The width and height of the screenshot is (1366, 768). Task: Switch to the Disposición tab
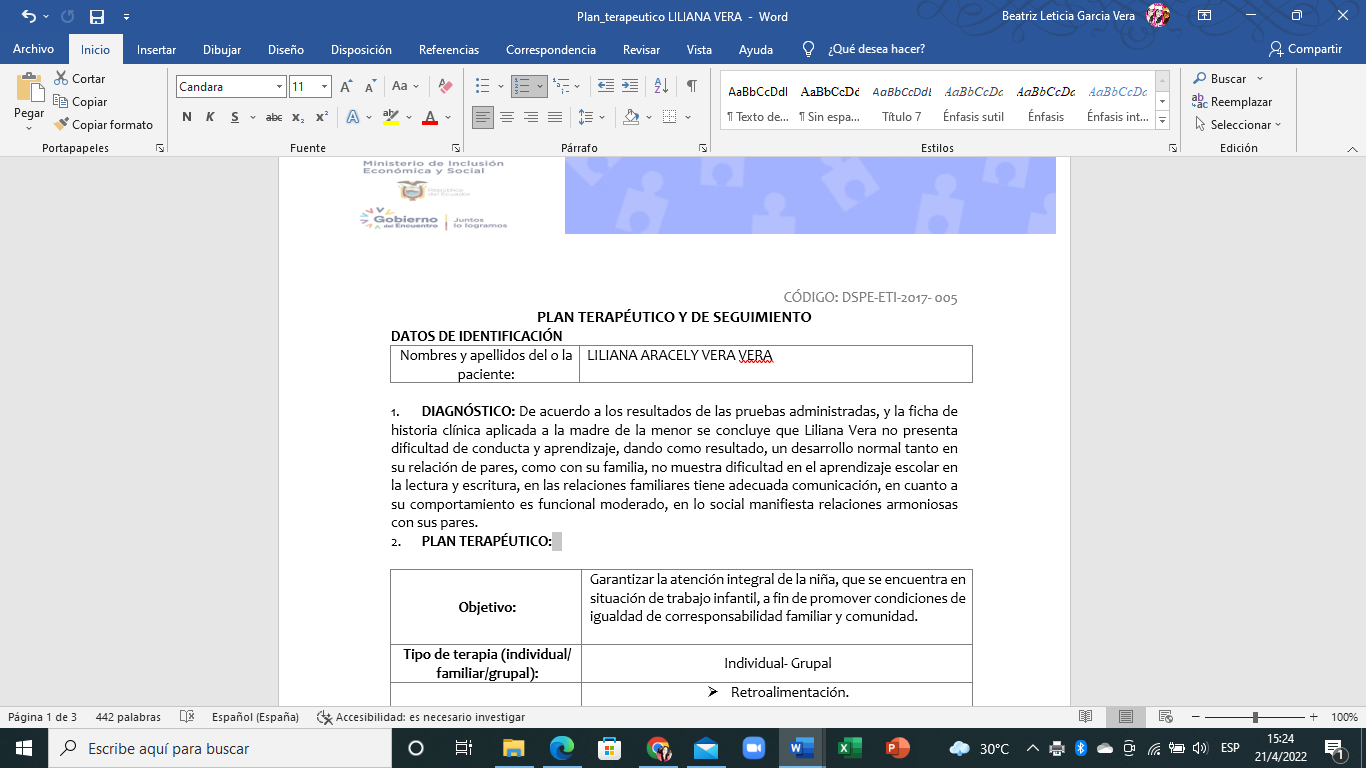coord(361,49)
